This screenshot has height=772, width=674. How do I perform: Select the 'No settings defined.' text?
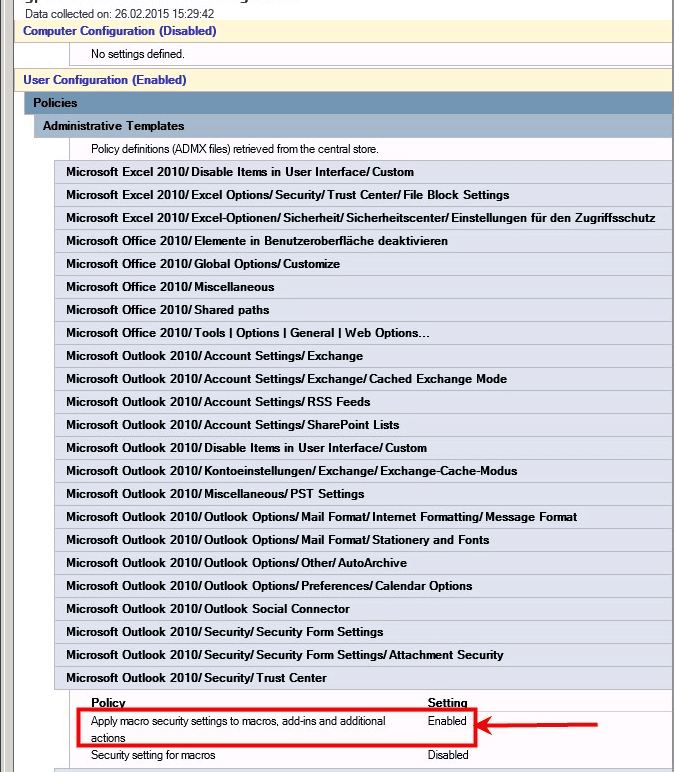(x=137, y=54)
